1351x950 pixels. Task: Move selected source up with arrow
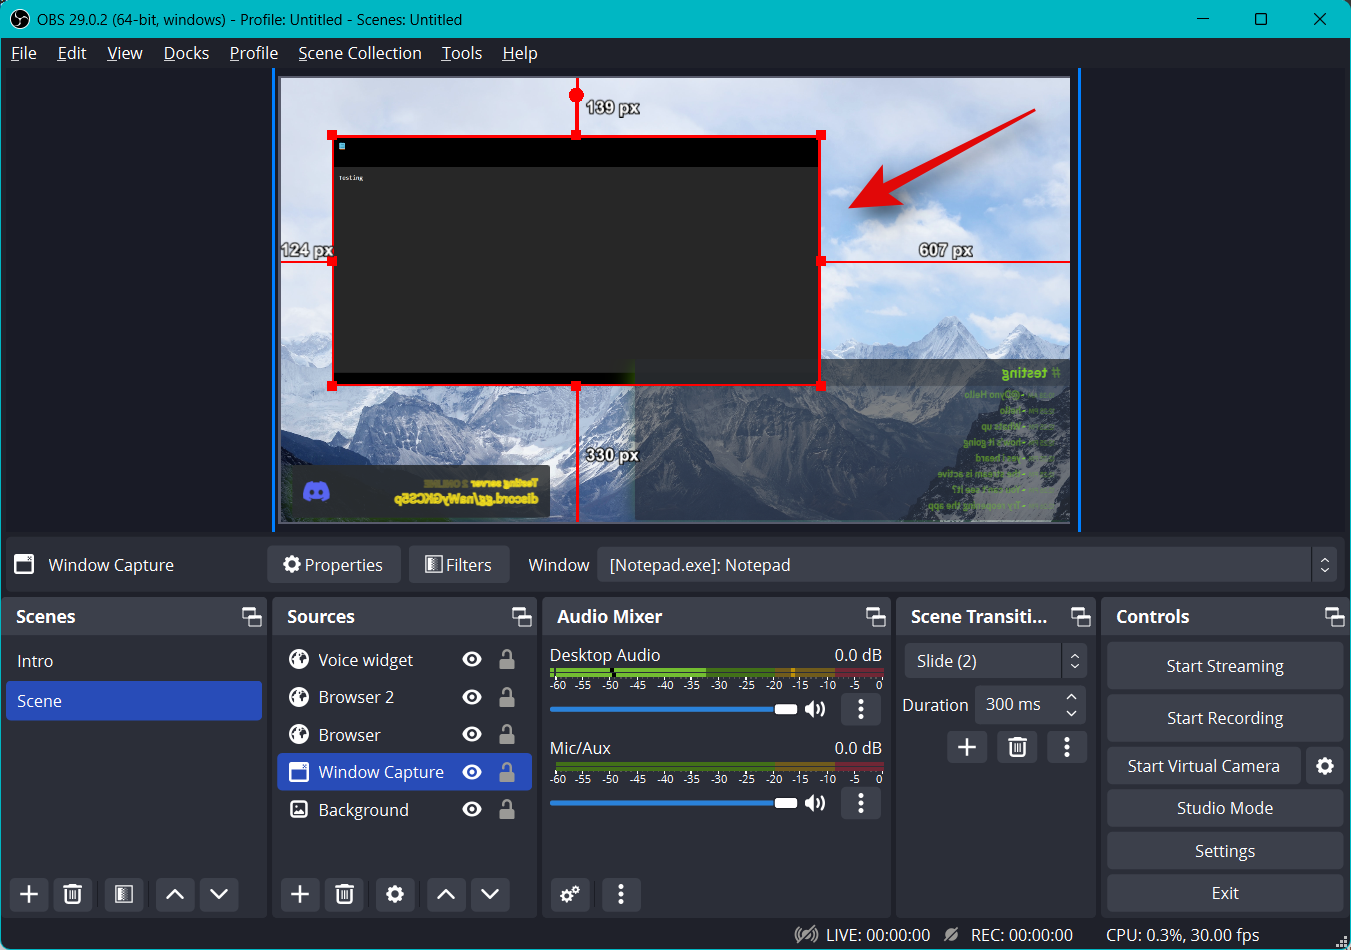pyautogui.click(x=446, y=894)
